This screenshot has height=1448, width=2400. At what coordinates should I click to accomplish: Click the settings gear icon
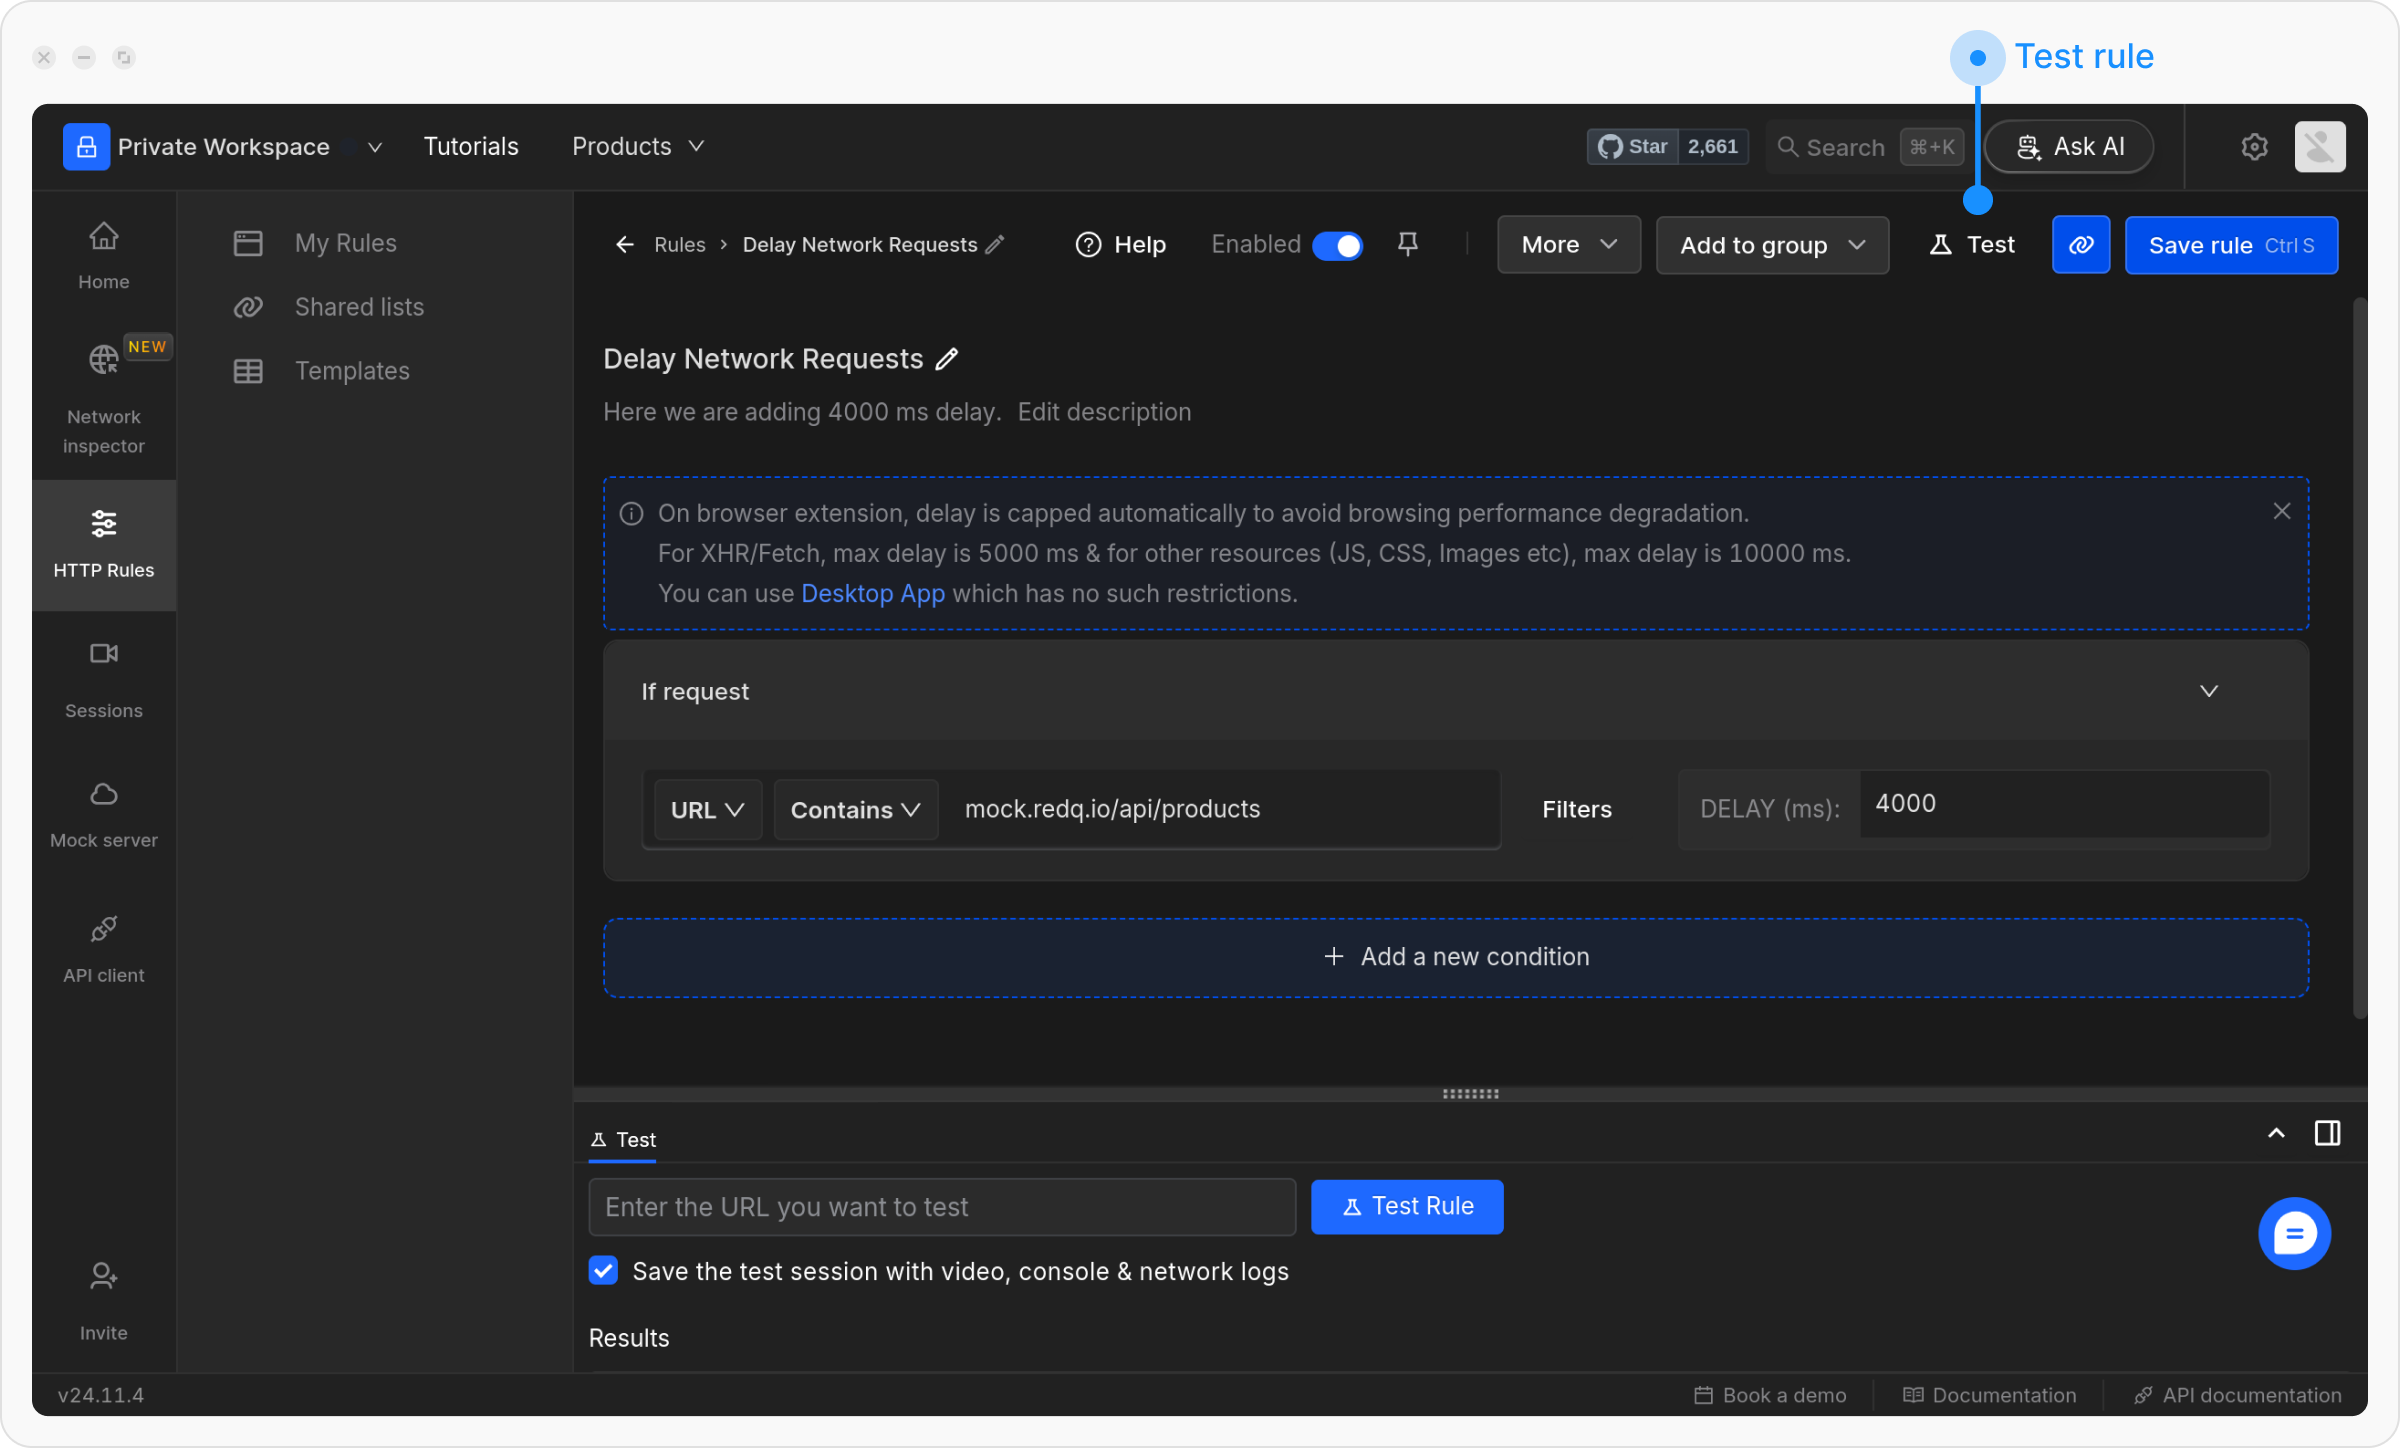(x=2254, y=147)
